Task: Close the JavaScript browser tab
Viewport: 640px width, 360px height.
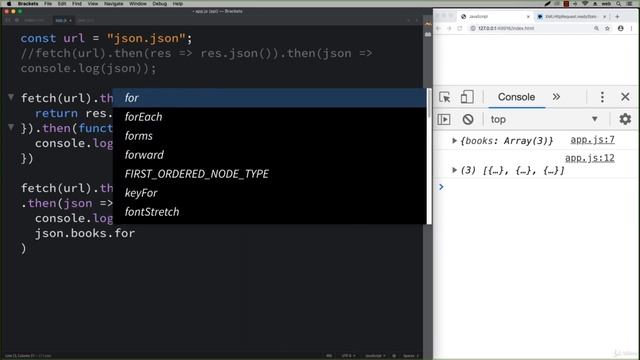Action: click(x=528, y=17)
